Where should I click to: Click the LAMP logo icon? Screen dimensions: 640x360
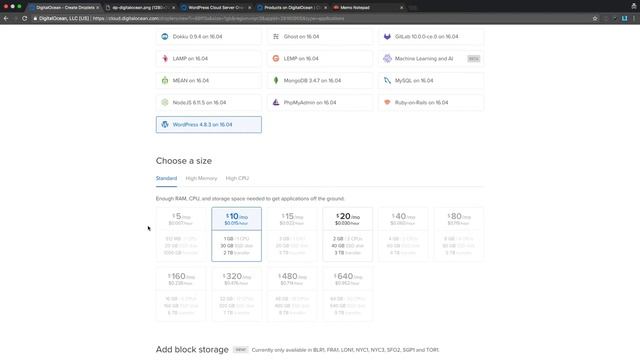[165, 58]
